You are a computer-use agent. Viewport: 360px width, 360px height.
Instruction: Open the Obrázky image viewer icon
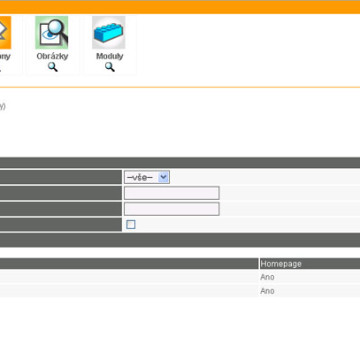[x=52, y=32]
